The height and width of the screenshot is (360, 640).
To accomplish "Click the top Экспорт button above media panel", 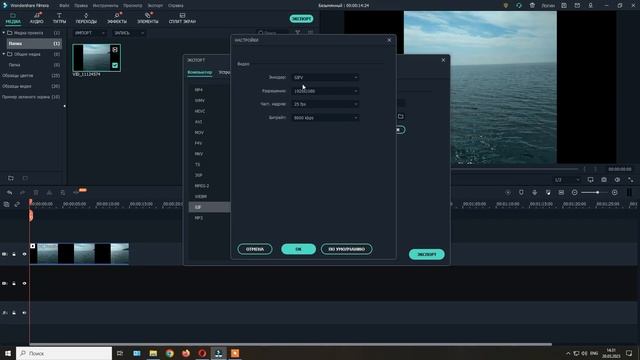I will [x=301, y=19].
